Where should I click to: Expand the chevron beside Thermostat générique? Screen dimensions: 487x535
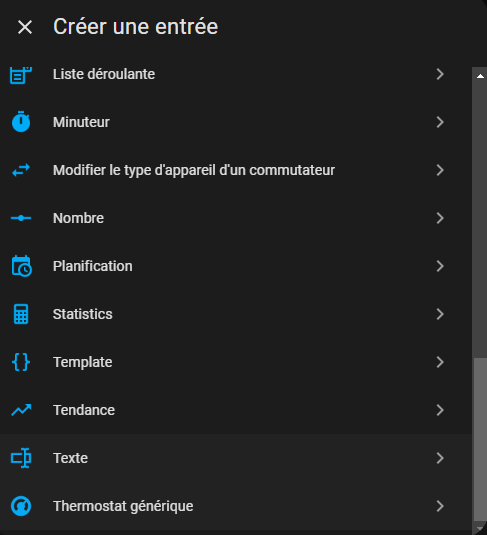tap(440, 506)
